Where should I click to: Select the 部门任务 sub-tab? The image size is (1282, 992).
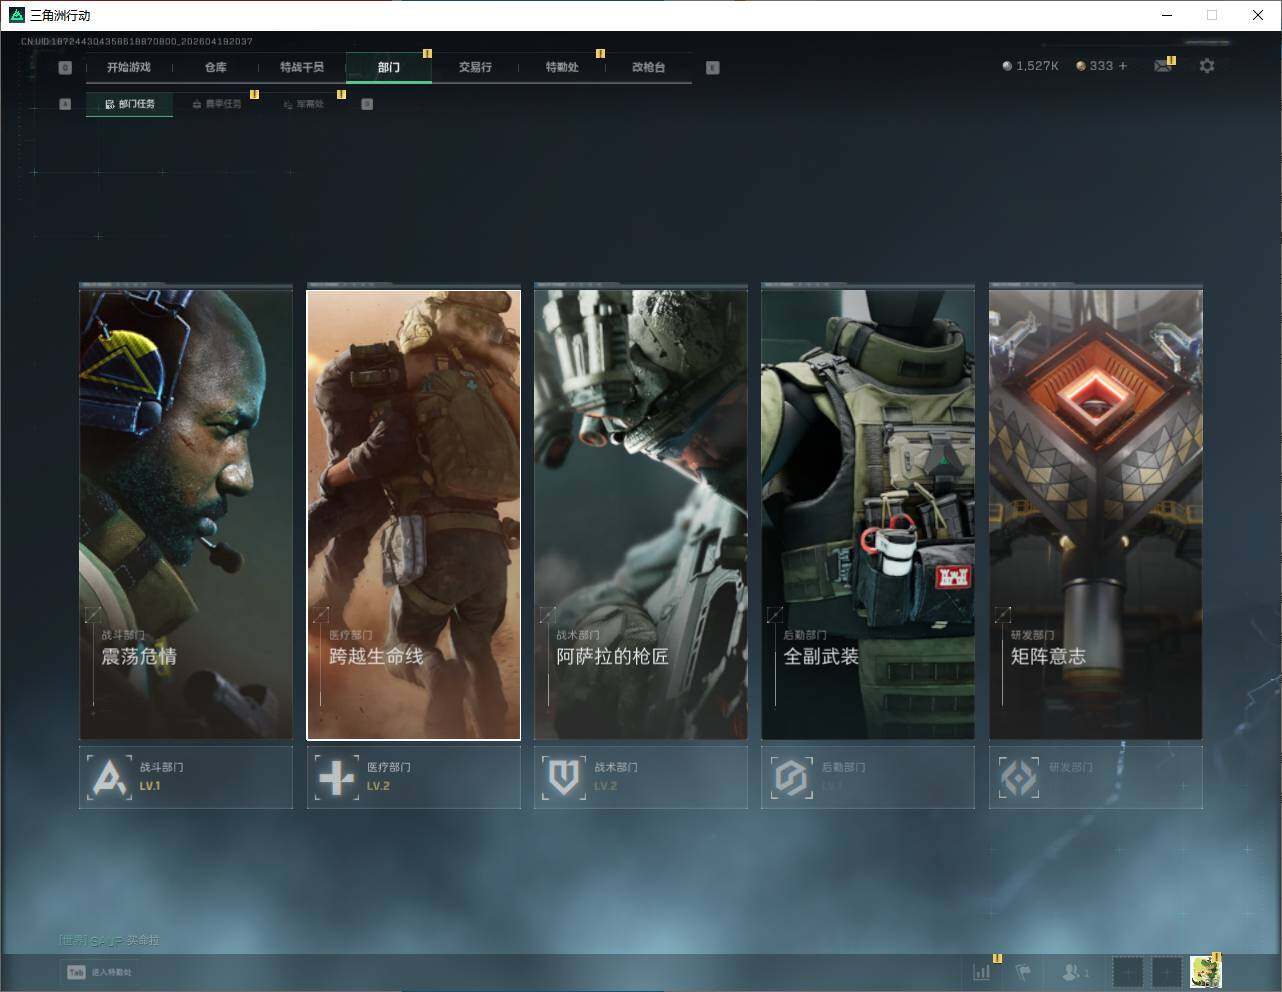(129, 104)
